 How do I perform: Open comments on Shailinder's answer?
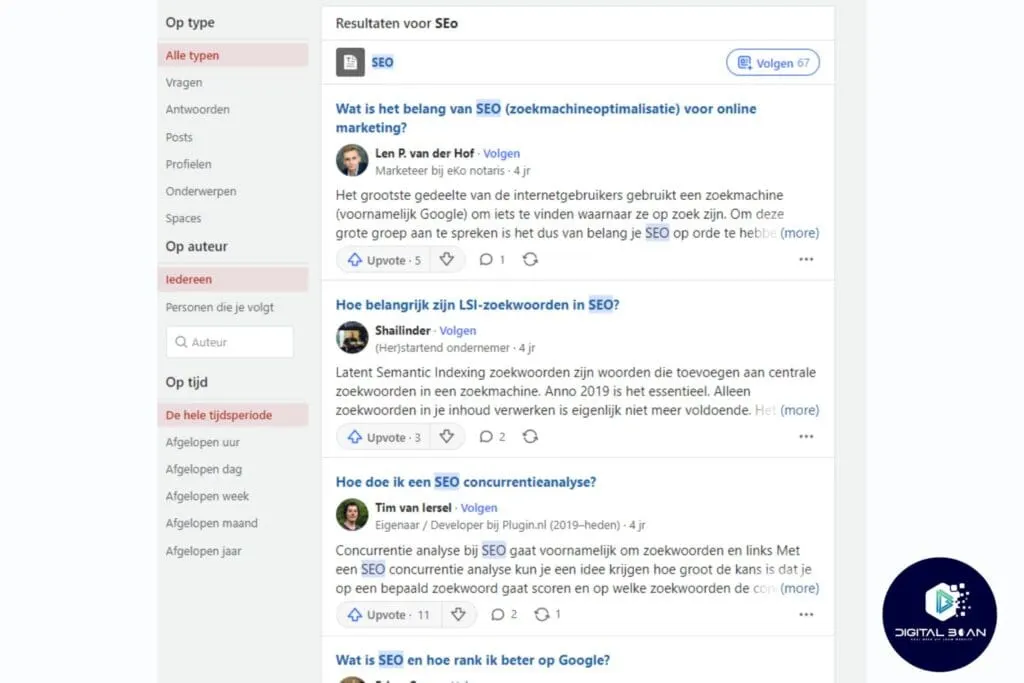pos(492,437)
